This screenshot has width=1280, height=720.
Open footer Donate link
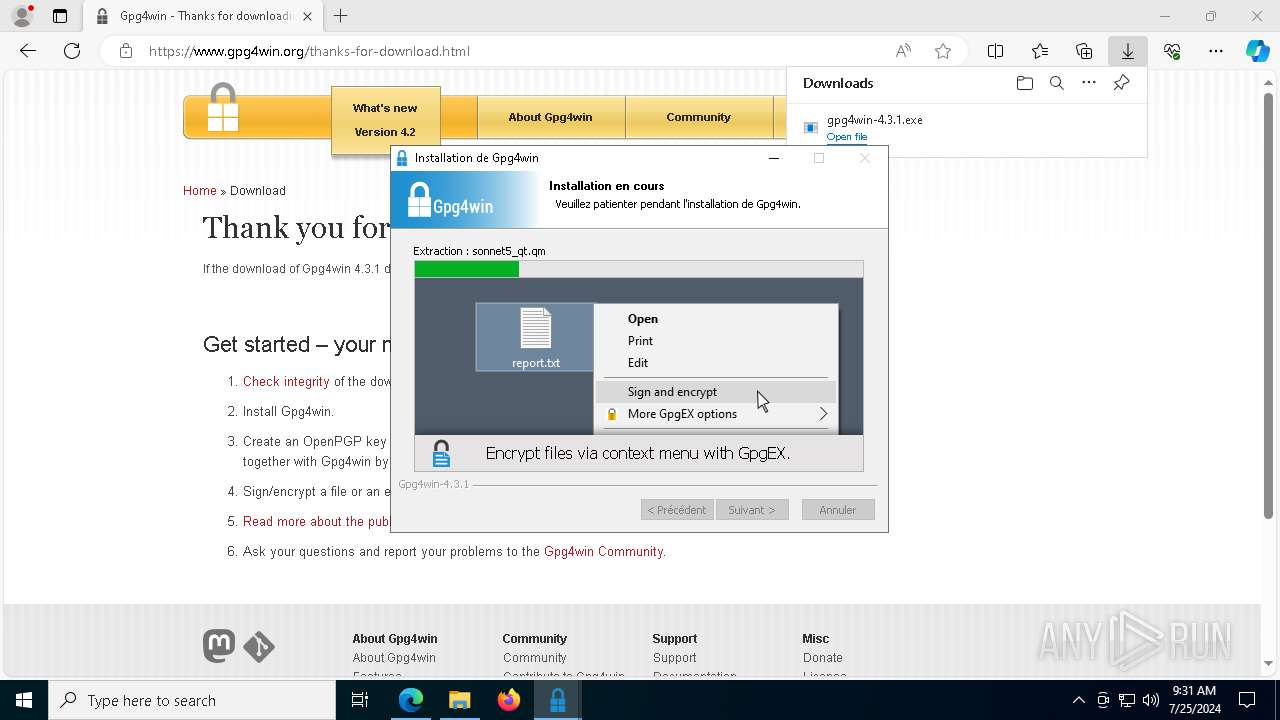(823, 658)
